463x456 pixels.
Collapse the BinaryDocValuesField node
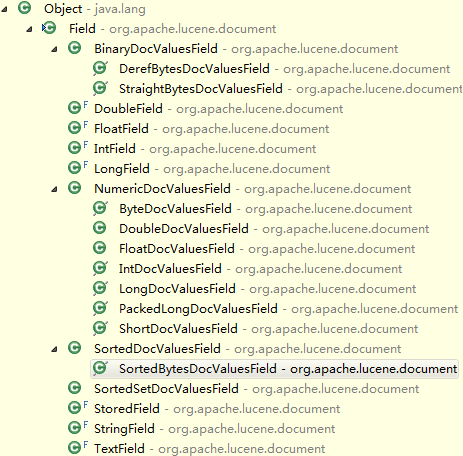[54, 49]
